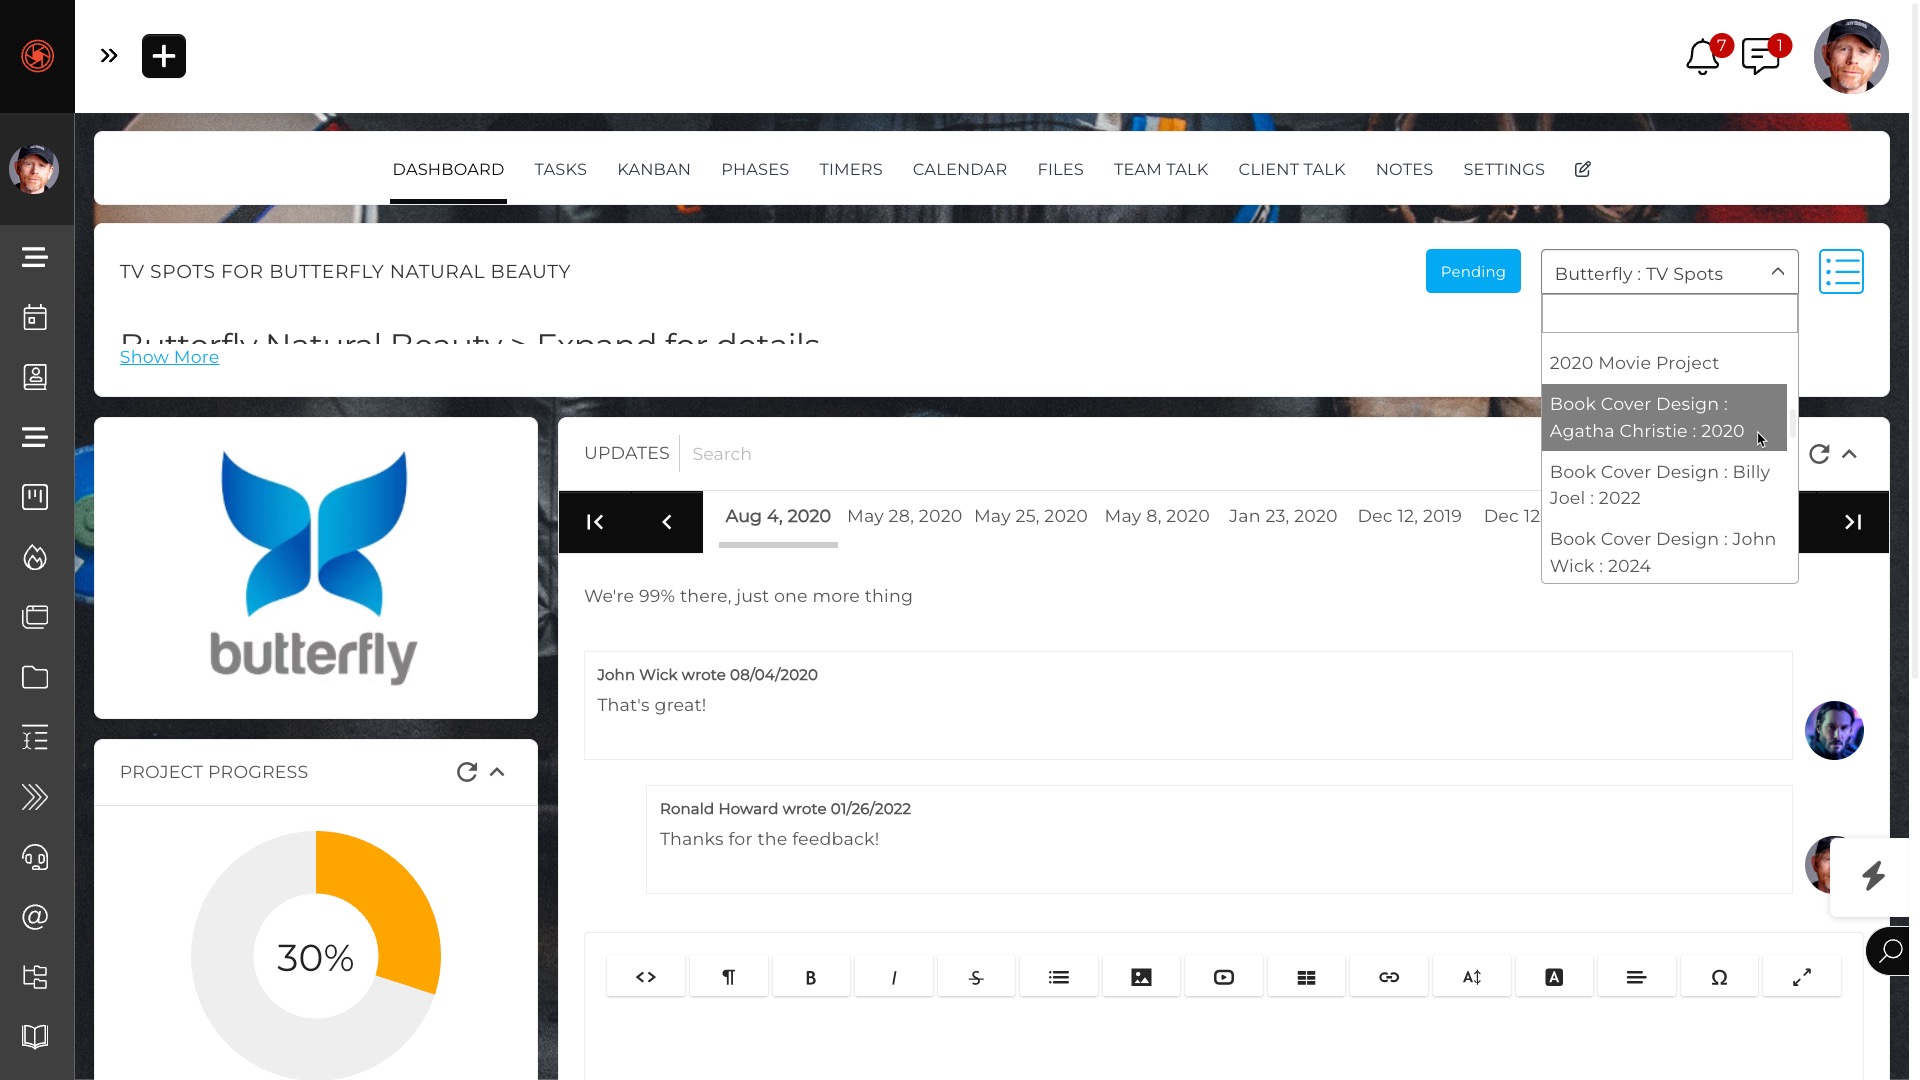The width and height of the screenshot is (1920, 1080).
Task: Expand the sidebar with double chevron
Action: point(109,56)
